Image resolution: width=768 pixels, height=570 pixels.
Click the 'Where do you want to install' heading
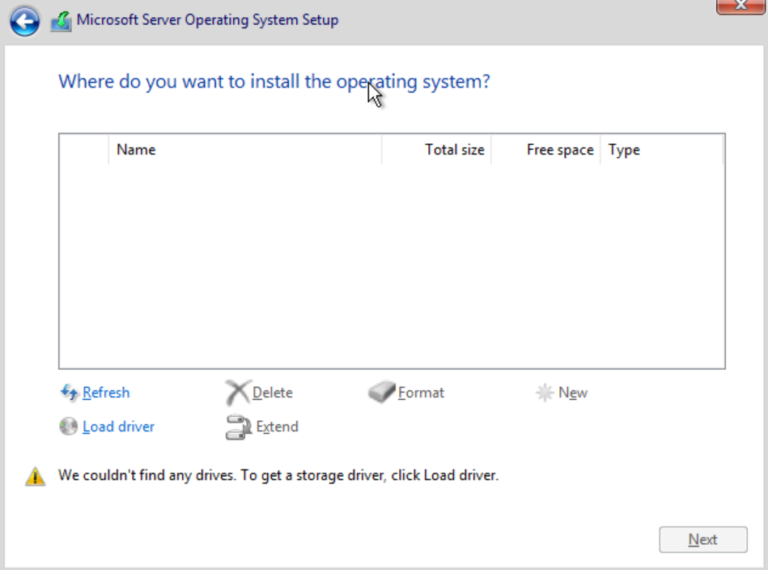pos(274,81)
